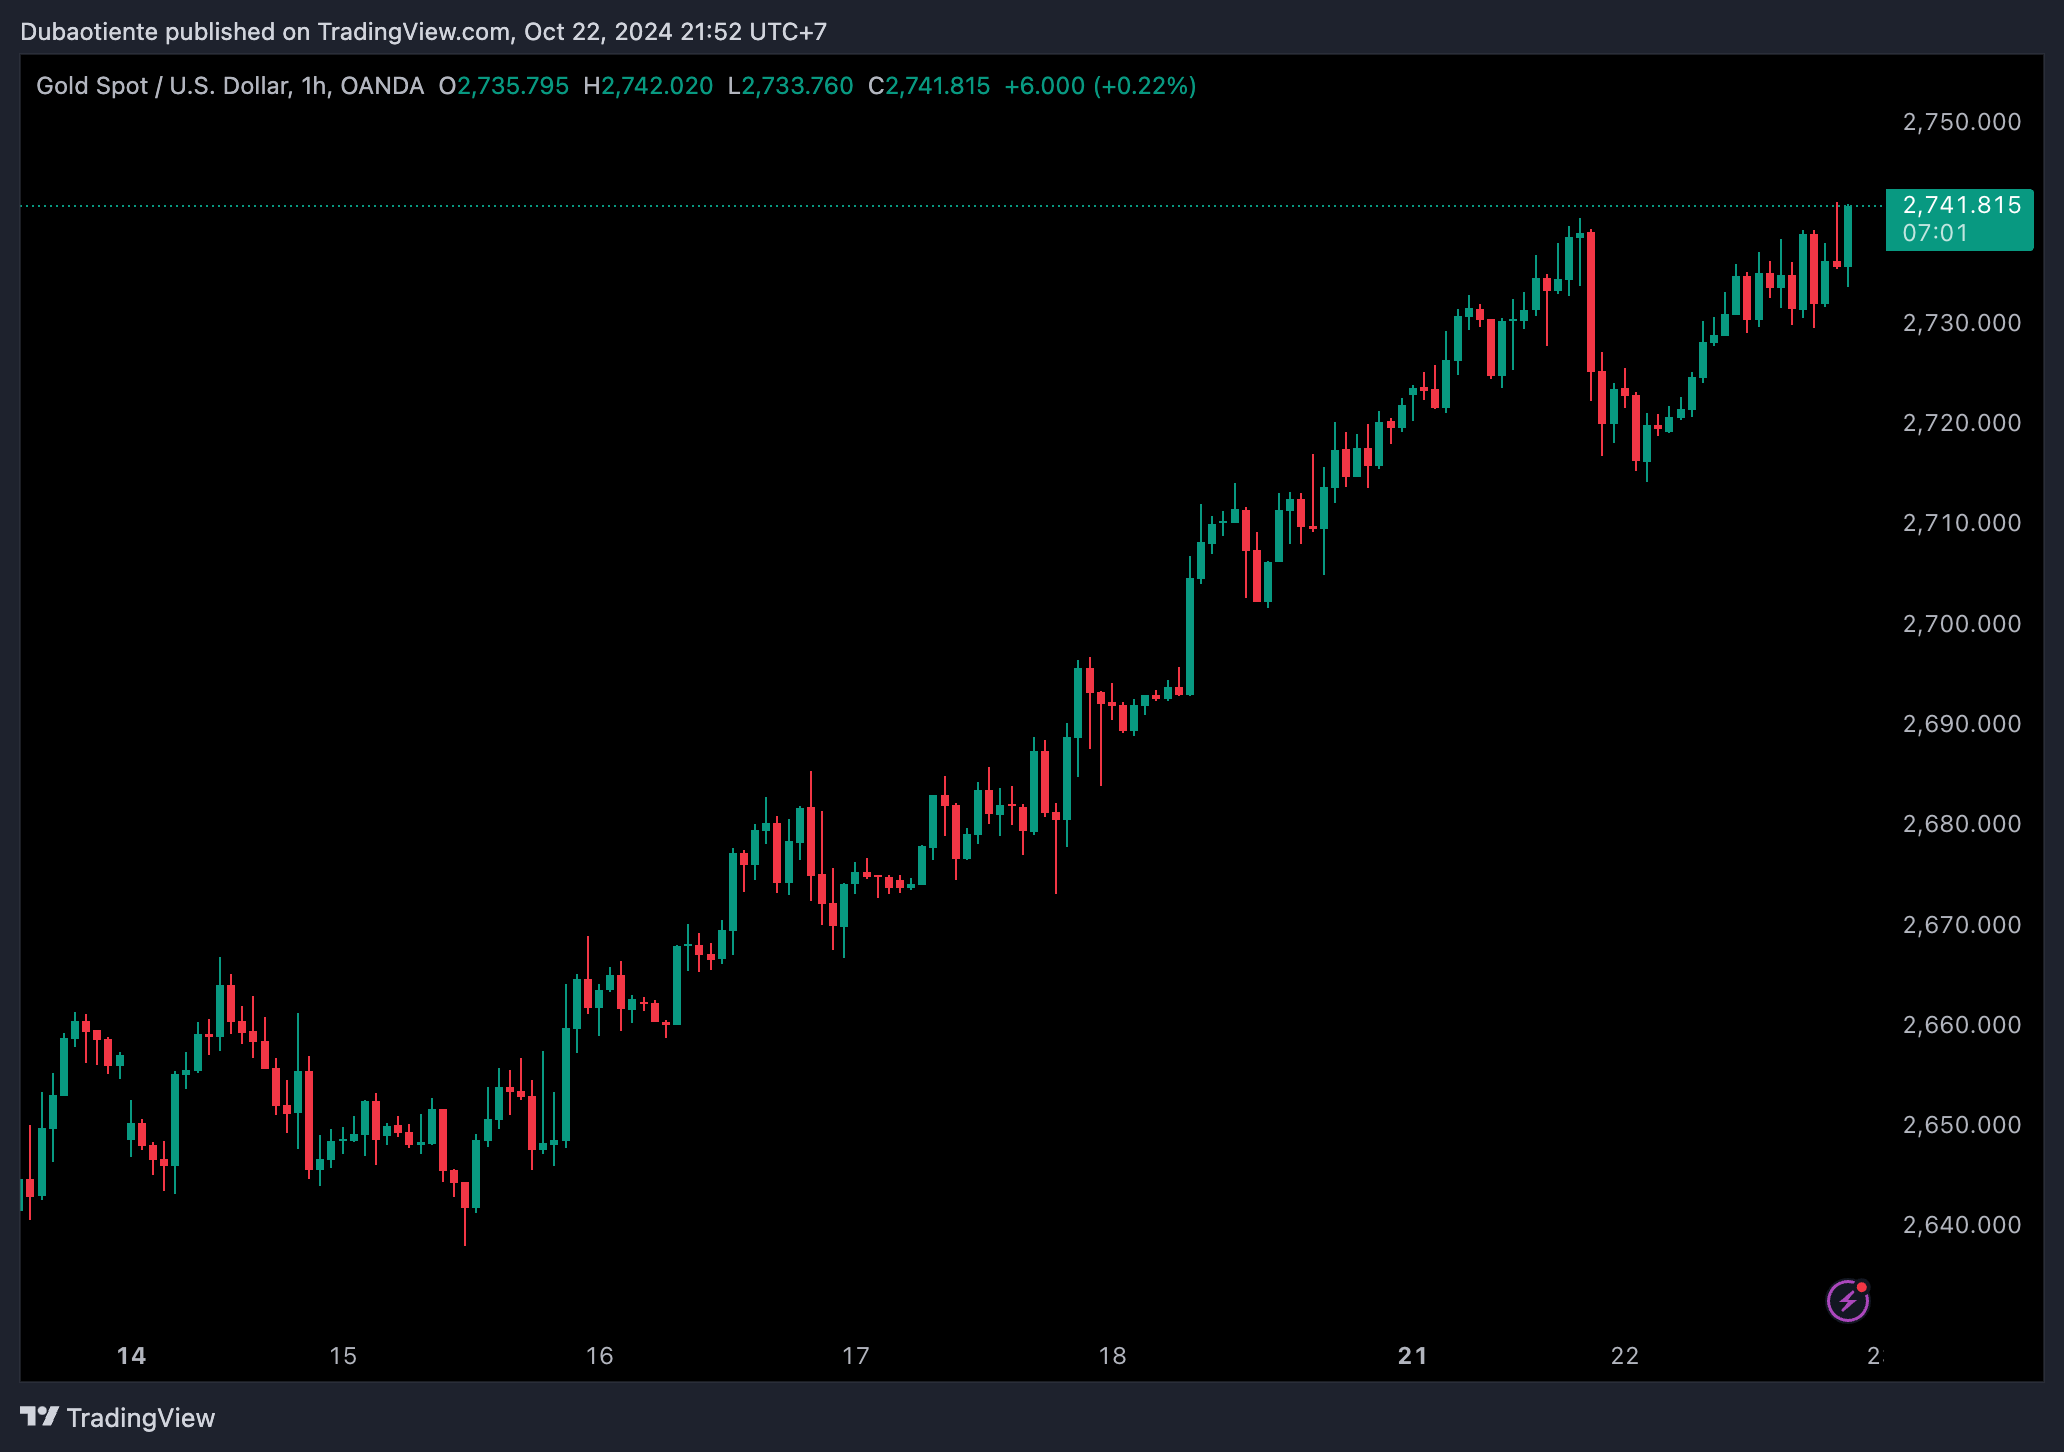
Task: Click date label 22 on time axis
Action: tap(1625, 1356)
